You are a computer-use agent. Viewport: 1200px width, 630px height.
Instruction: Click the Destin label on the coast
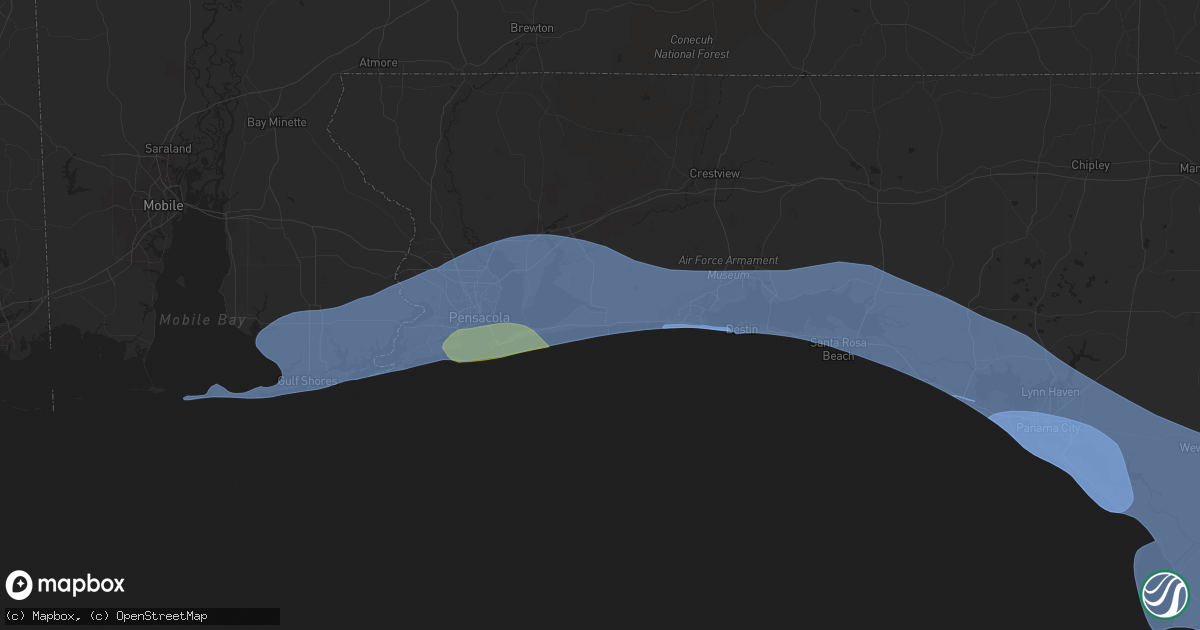coord(742,328)
